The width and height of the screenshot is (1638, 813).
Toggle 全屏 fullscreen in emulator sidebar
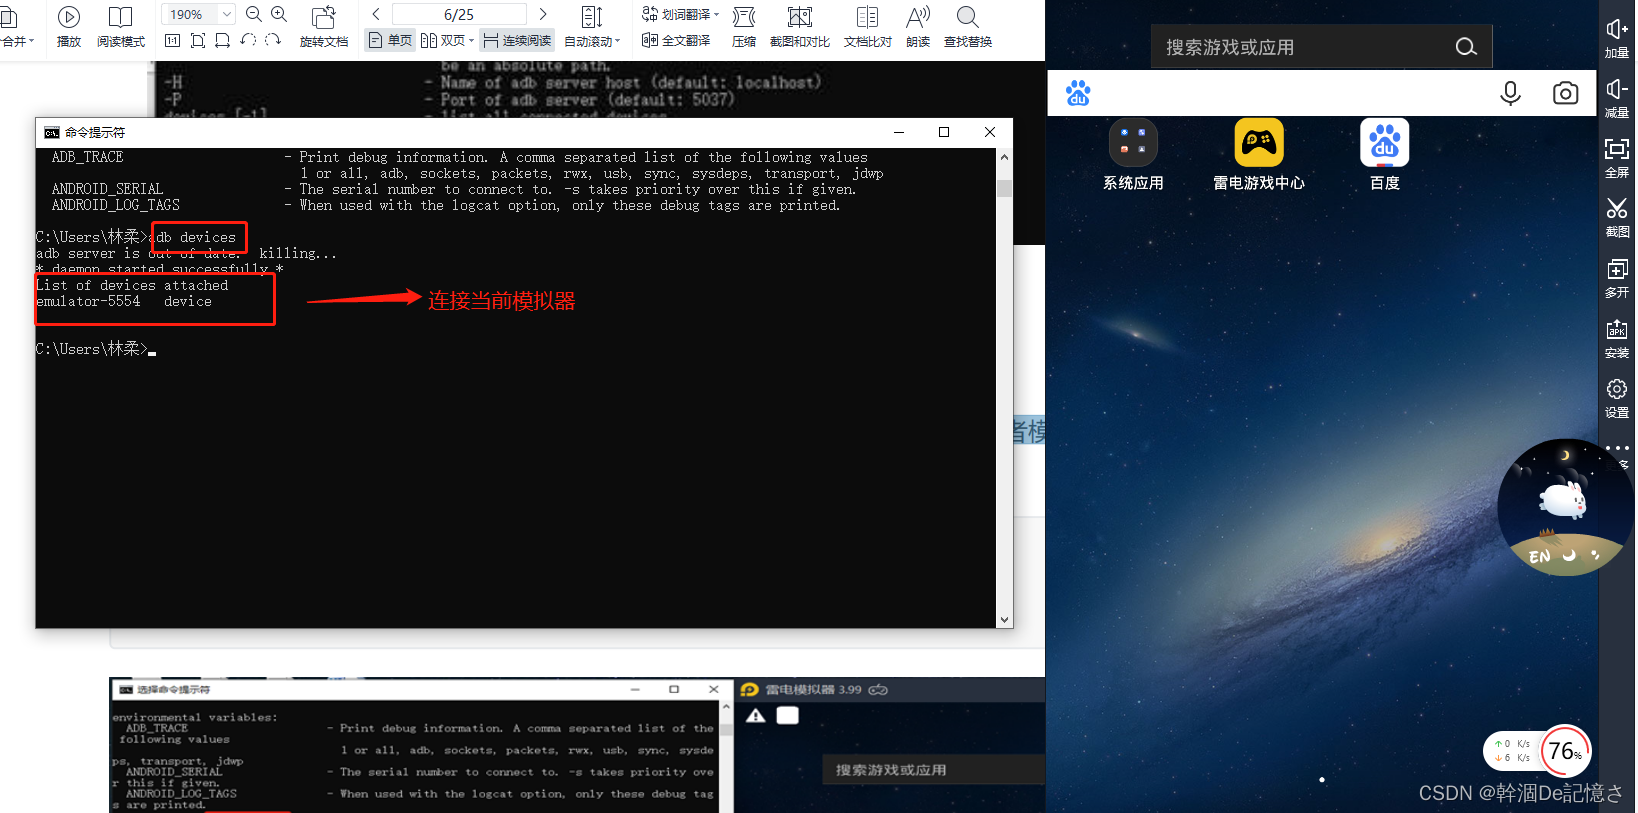coord(1617,158)
